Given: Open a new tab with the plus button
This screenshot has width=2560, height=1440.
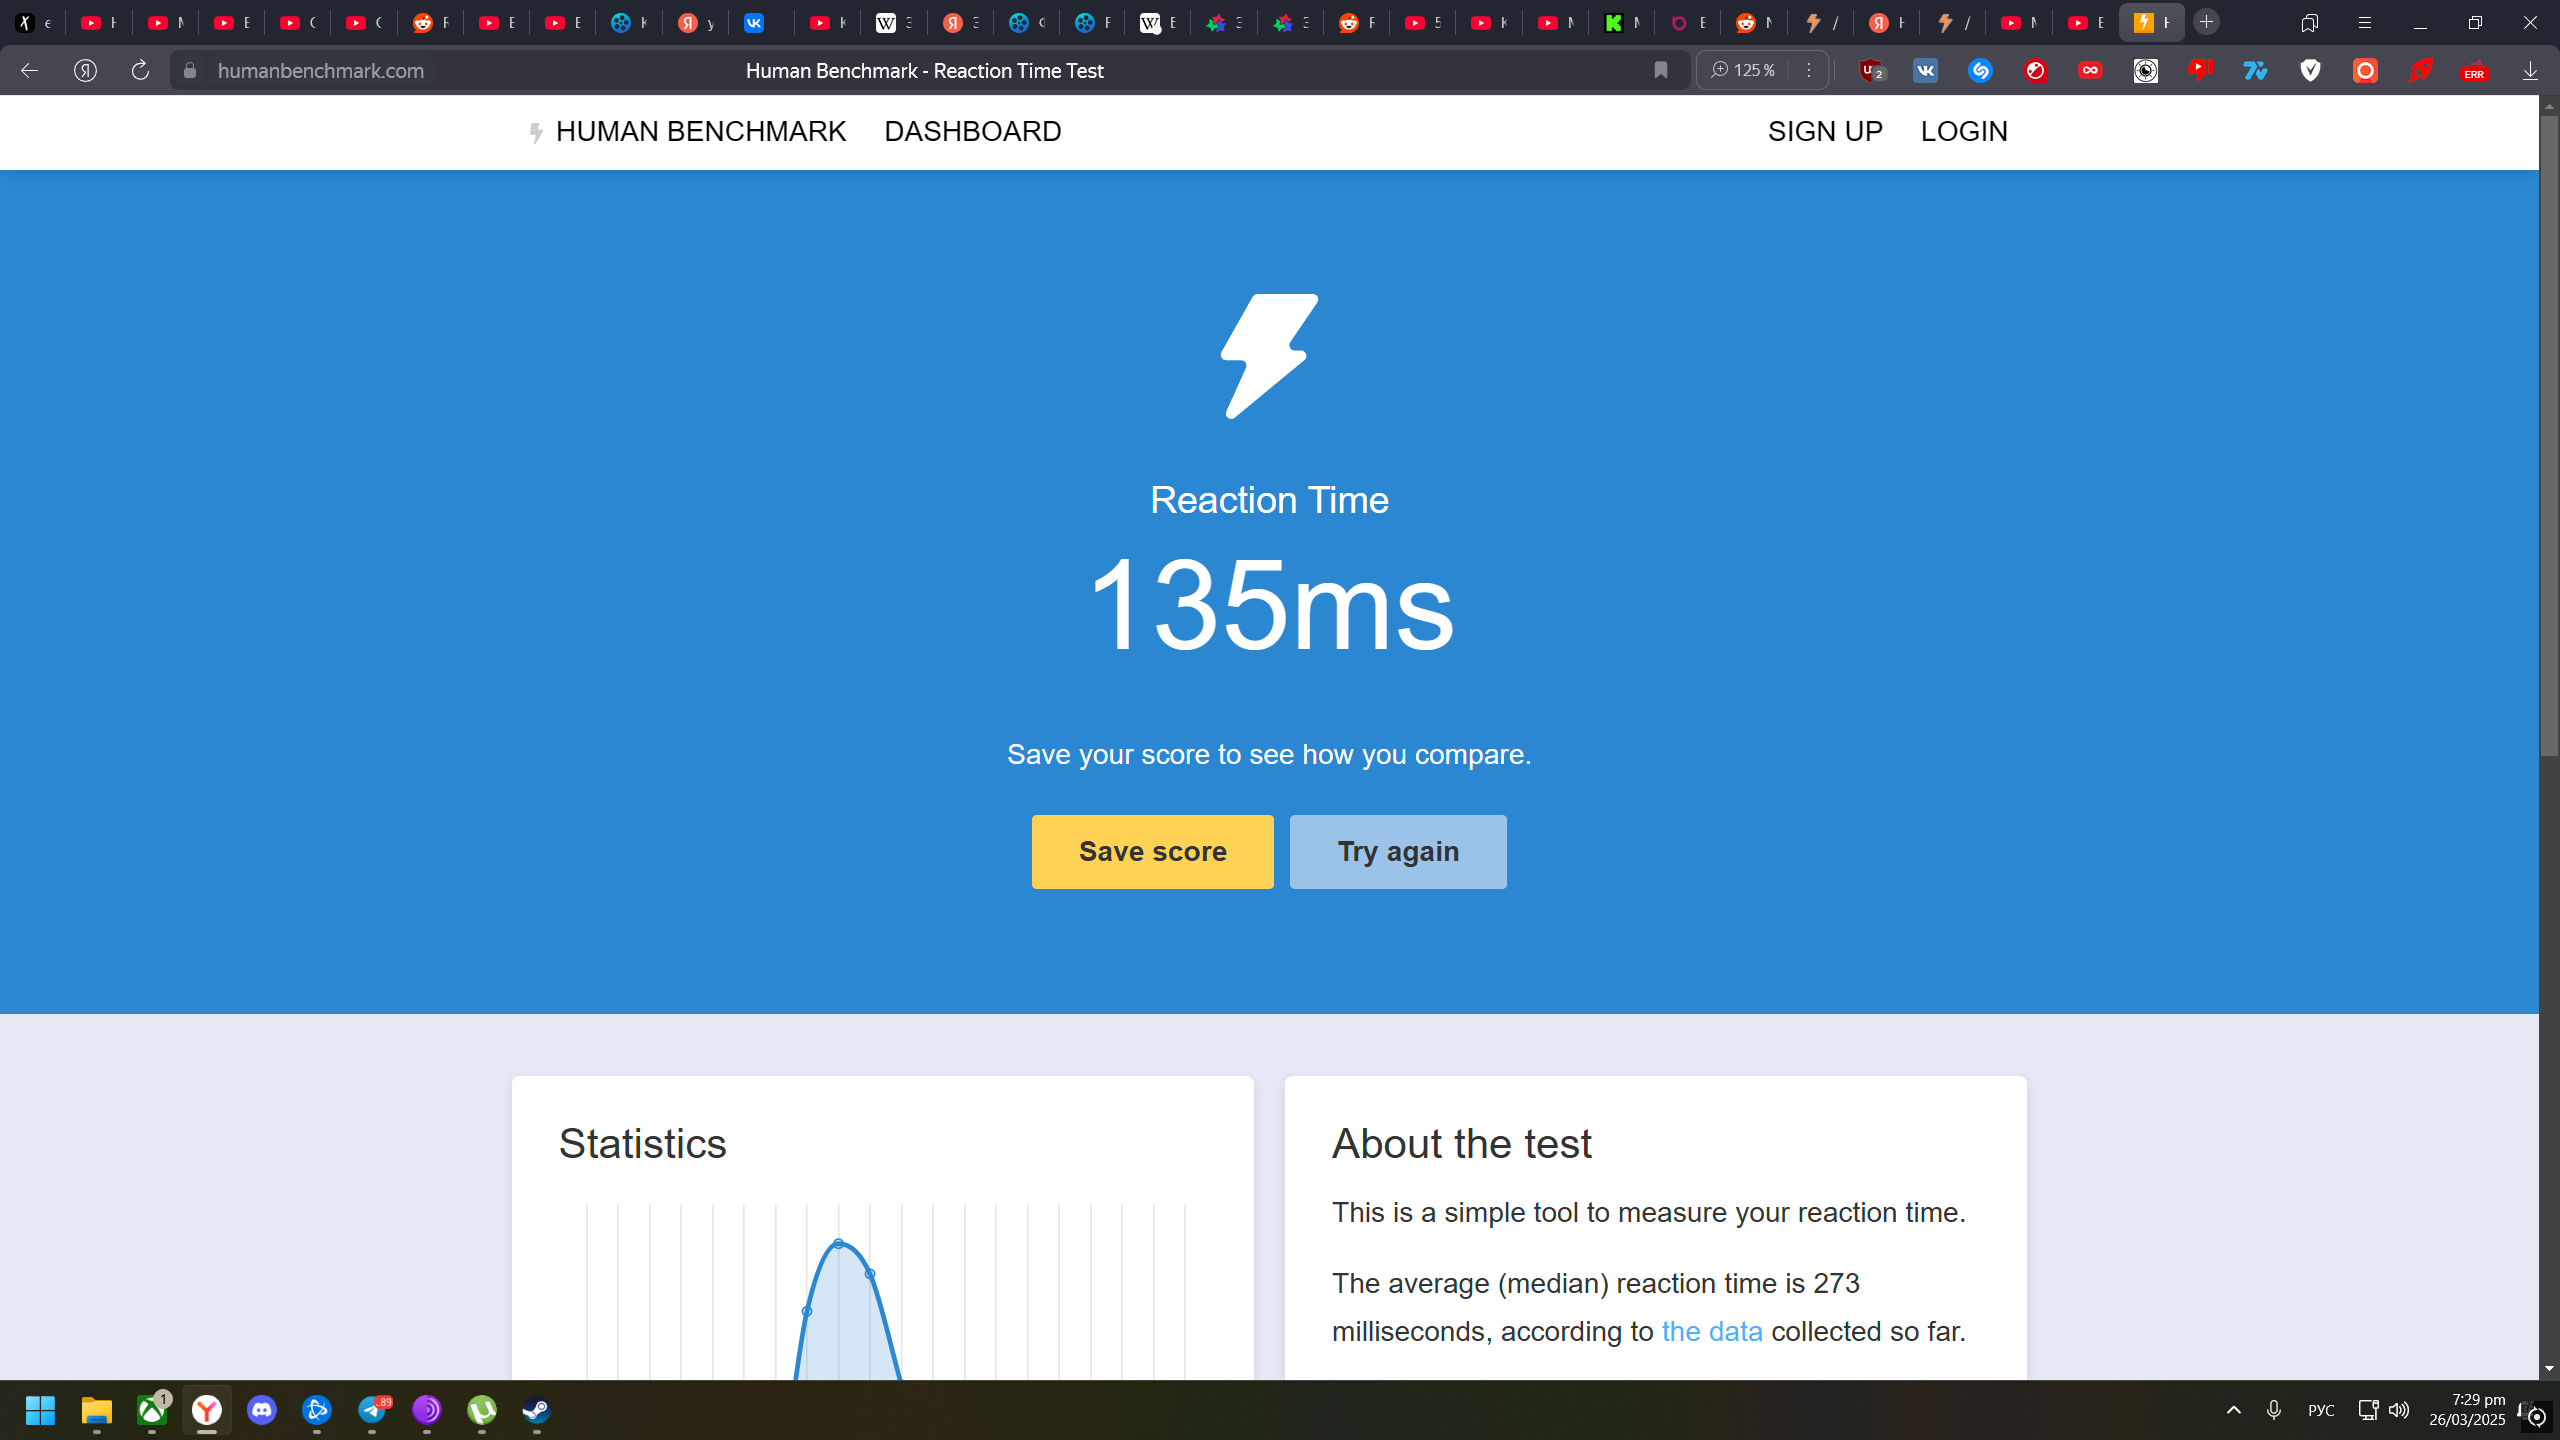Looking at the screenshot, I should click(2206, 22).
